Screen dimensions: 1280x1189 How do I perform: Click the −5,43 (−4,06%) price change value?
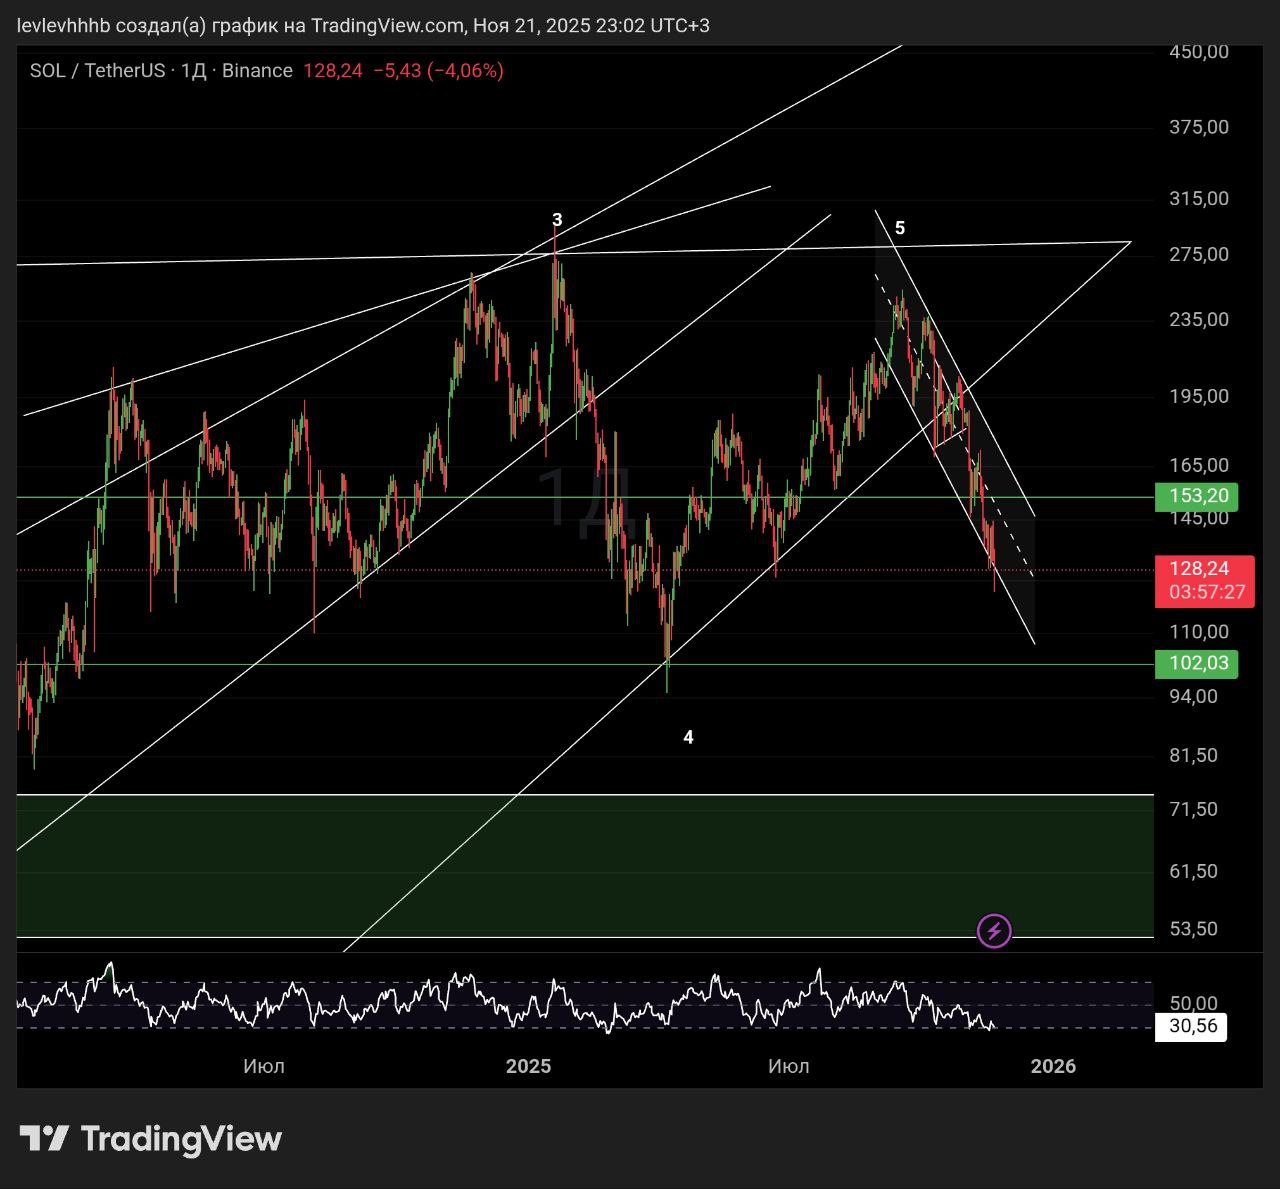click(x=438, y=71)
